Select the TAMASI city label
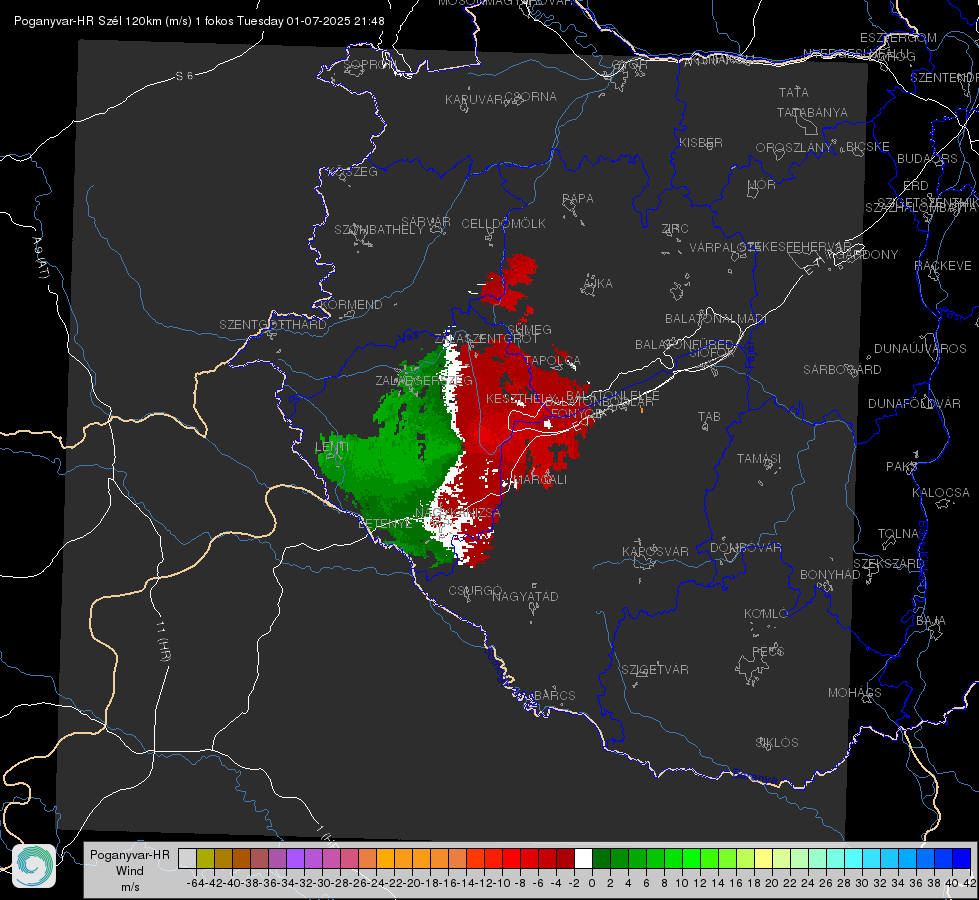The width and height of the screenshot is (979, 900). (759, 458)
